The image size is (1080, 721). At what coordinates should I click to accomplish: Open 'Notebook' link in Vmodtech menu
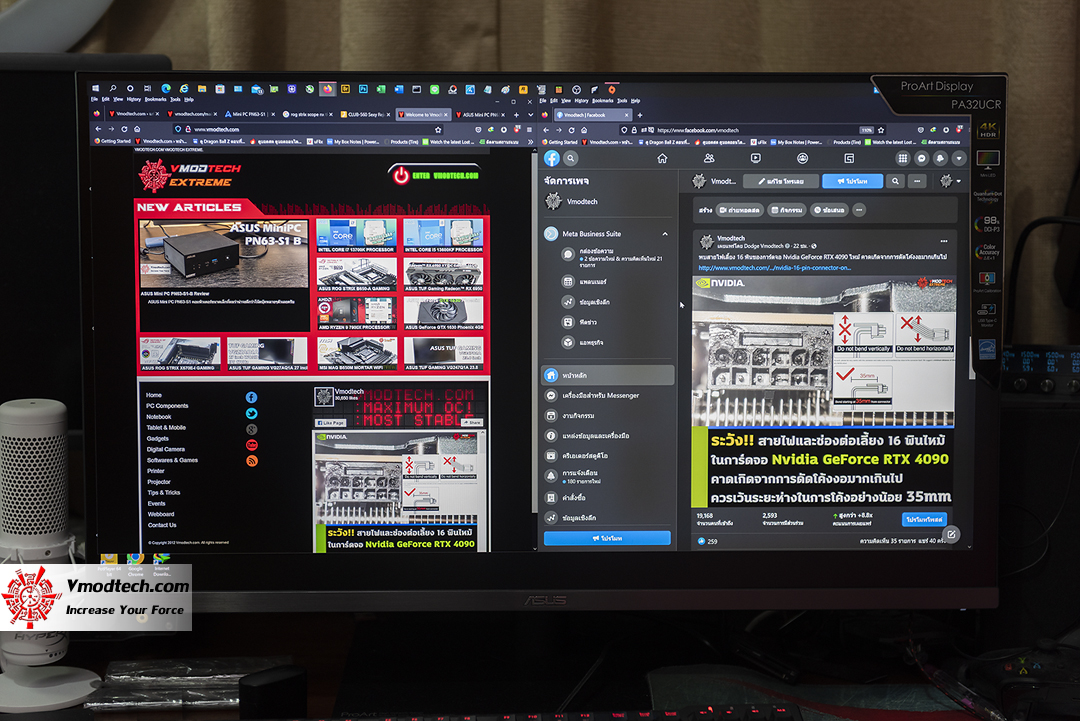click(x=158, y=417)
